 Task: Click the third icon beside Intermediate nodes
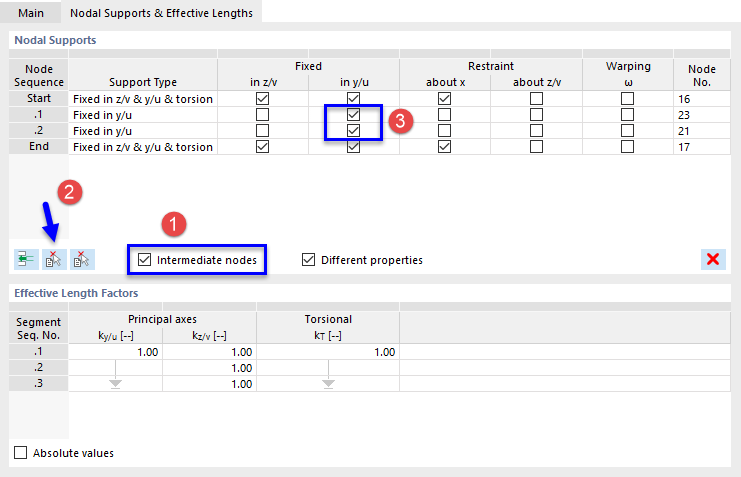click(x=81, y=260)
